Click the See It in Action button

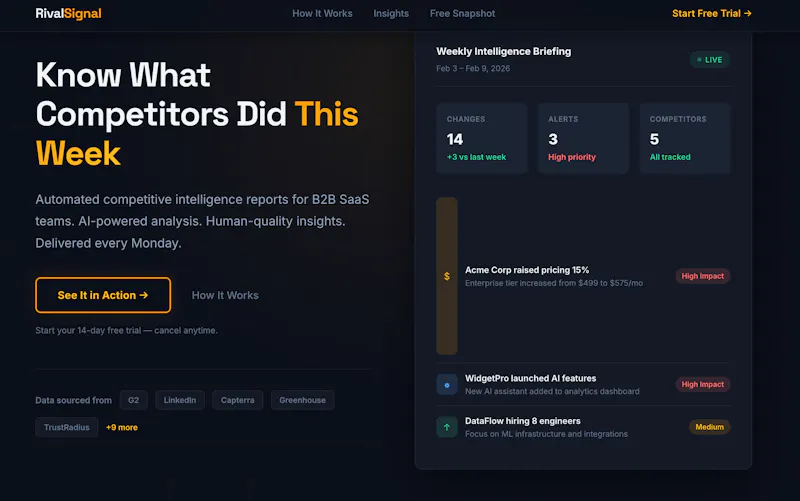pos(103,295)
